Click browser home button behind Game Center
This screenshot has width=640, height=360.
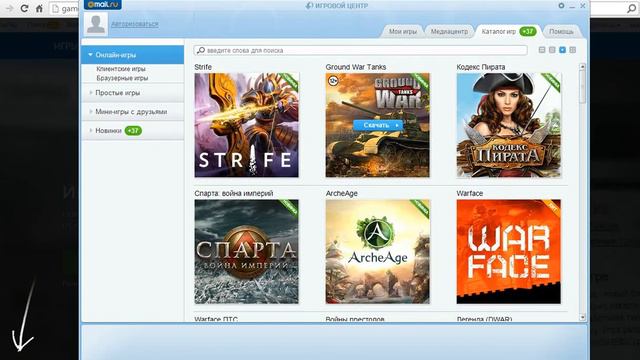pos(39,8)
